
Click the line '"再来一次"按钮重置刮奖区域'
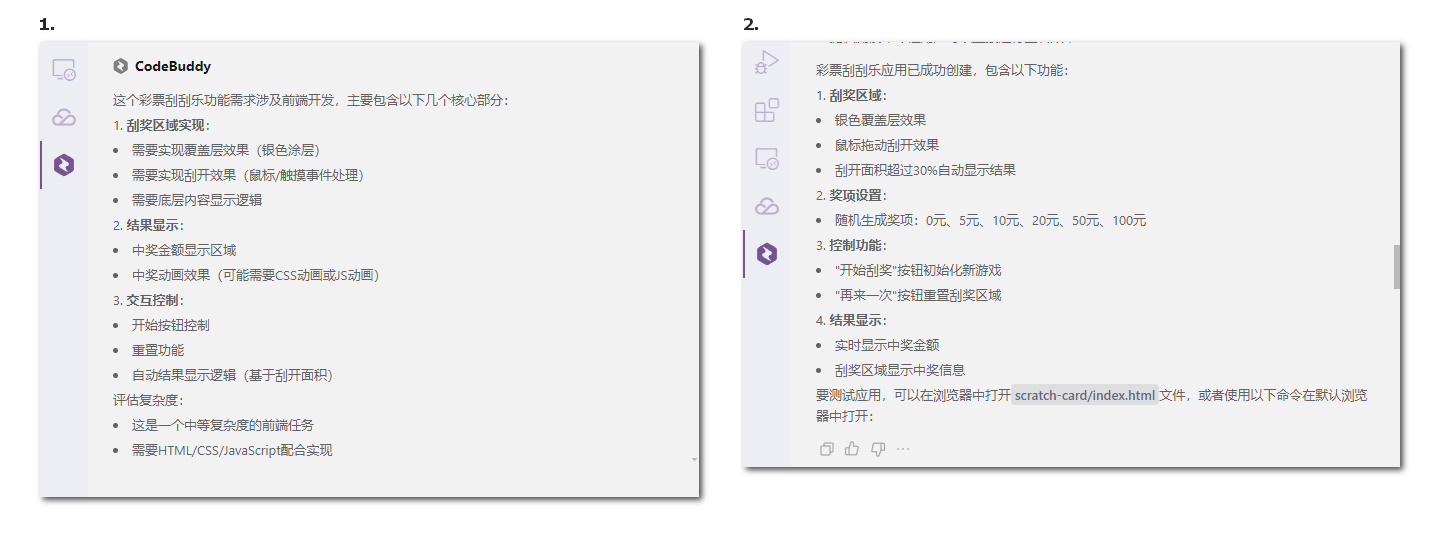coord(918,295)
